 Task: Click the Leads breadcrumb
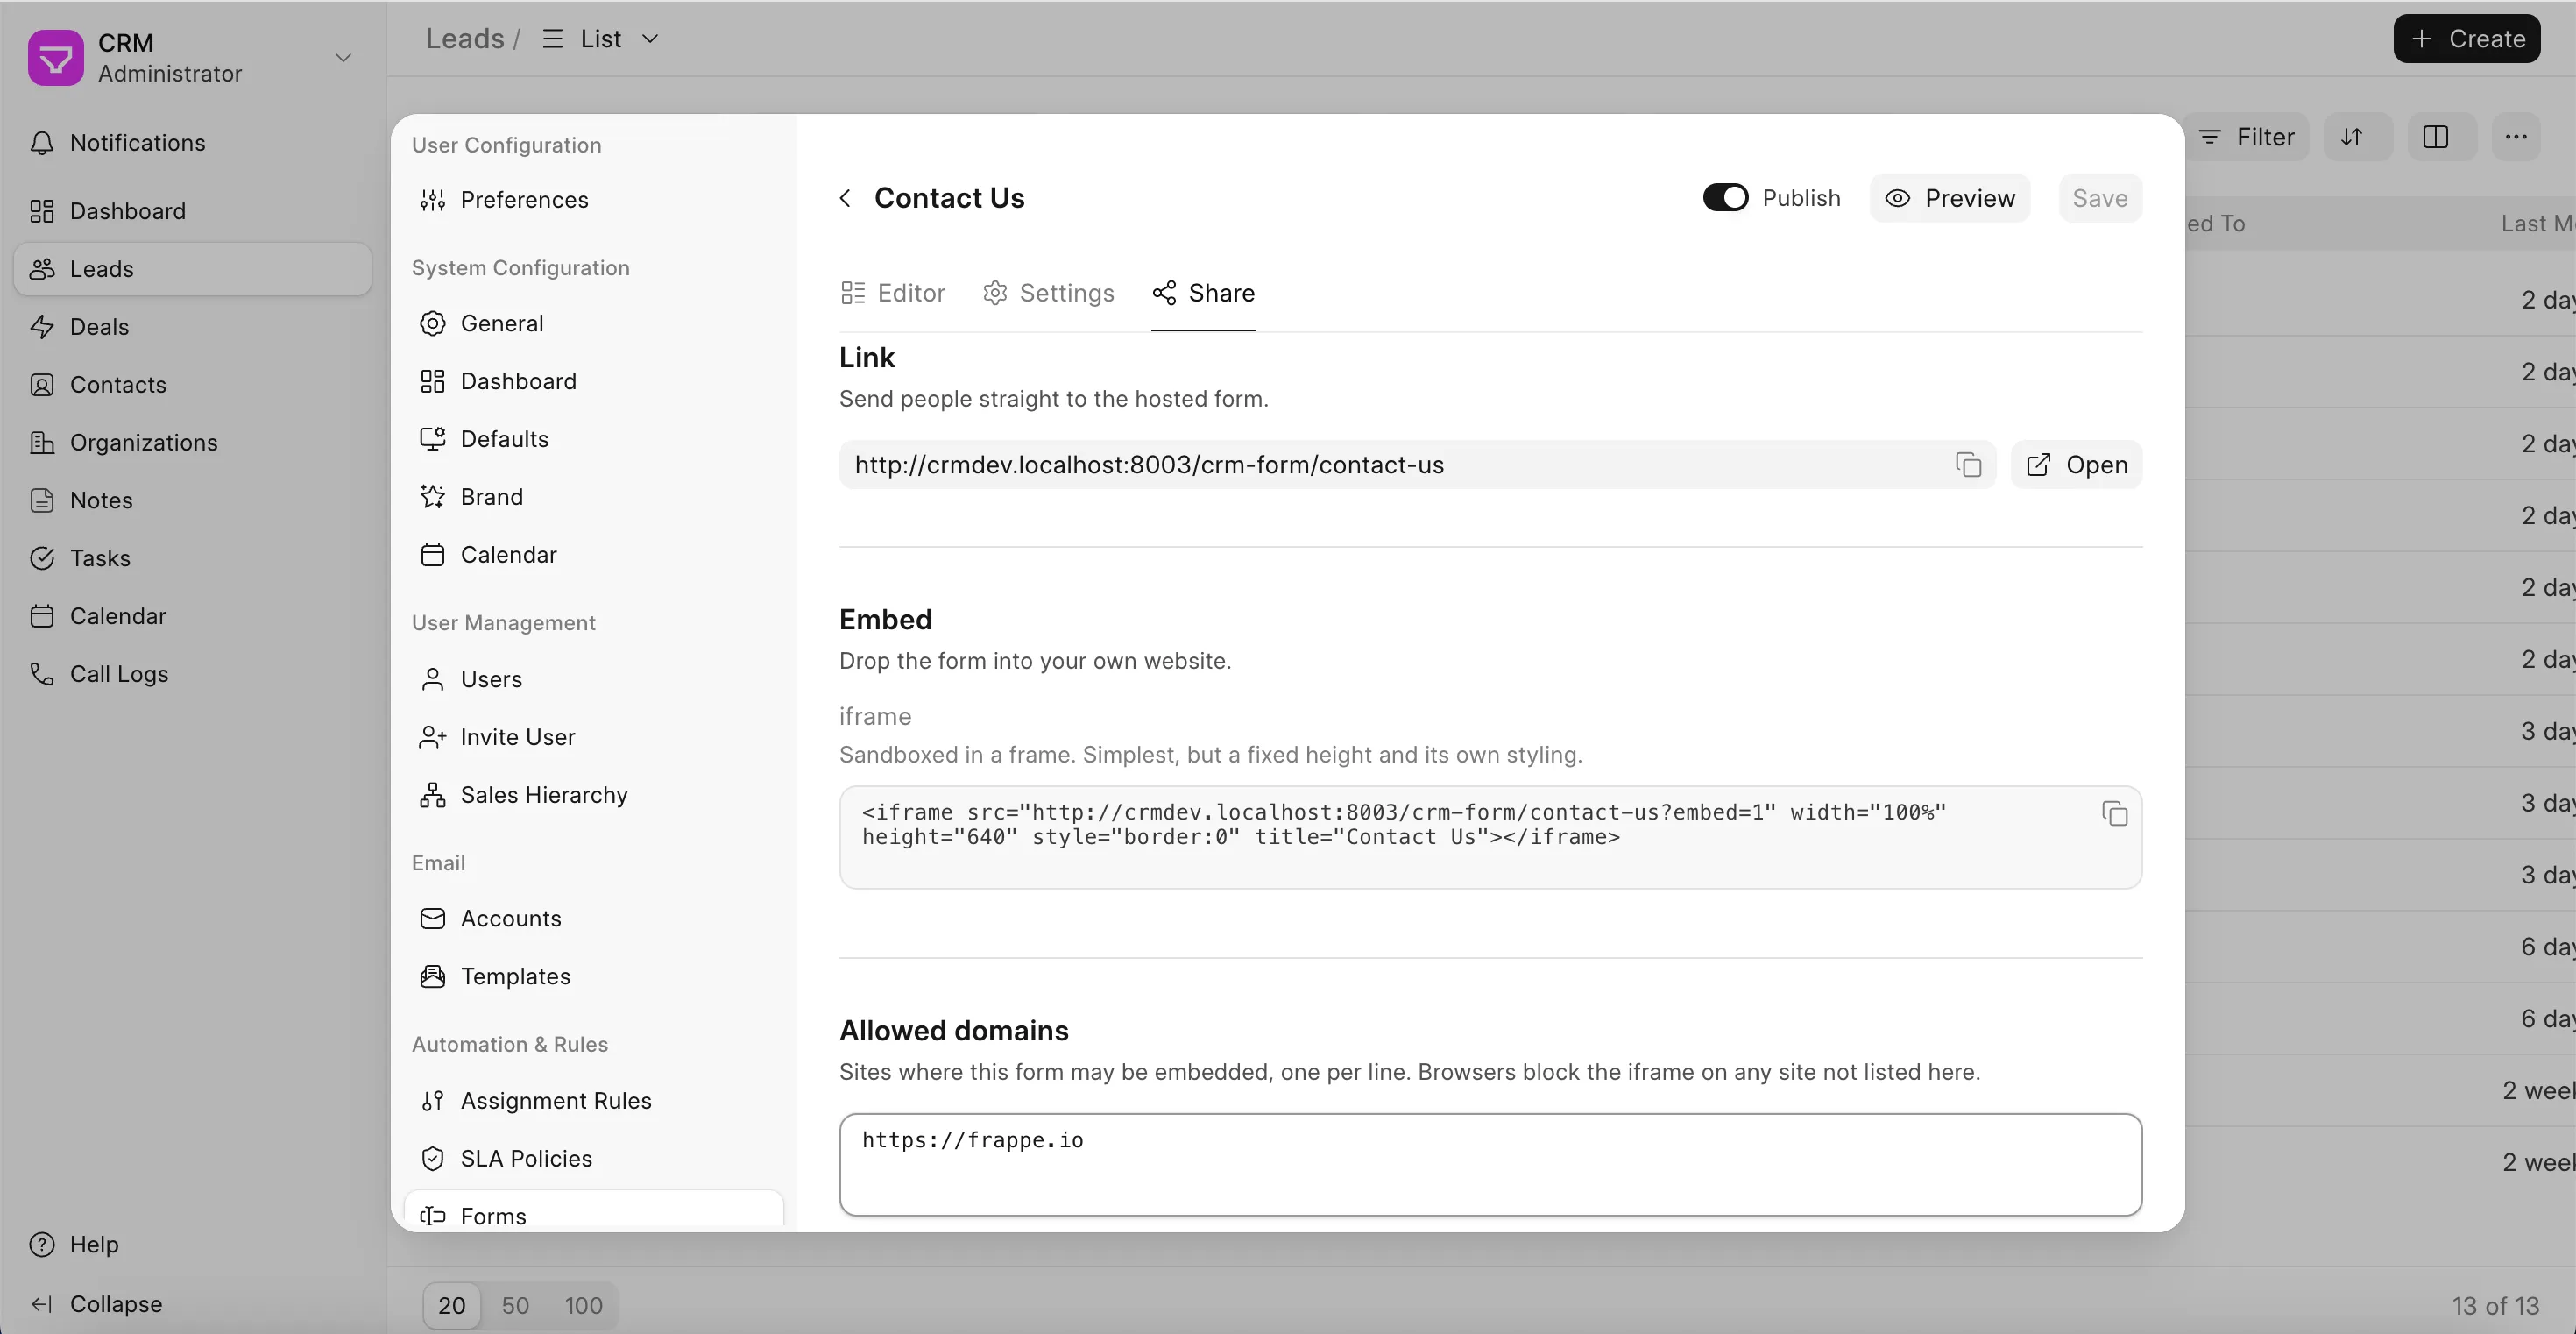pyautogui.click(x=465, y=39)
